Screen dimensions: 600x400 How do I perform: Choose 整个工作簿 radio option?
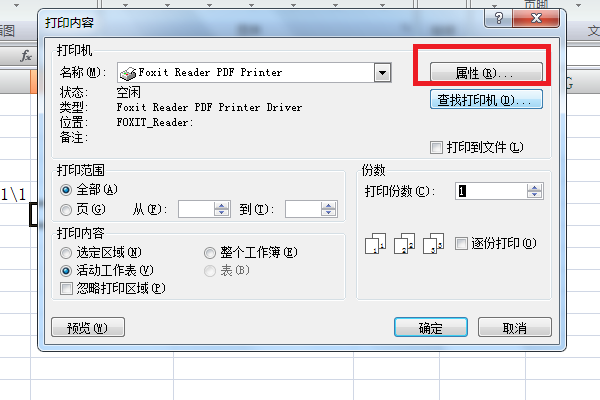[x=210, y=253]
